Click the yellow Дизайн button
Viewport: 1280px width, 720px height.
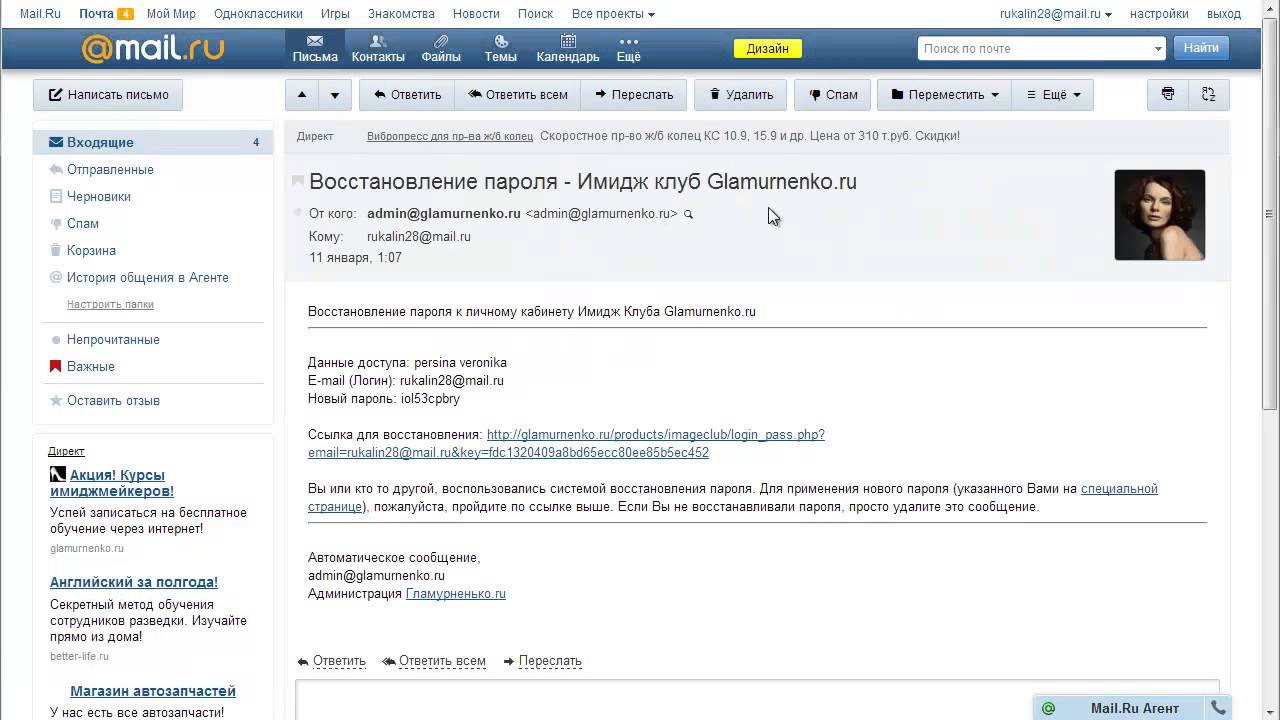pyautogui.click(x=768, y=48)
